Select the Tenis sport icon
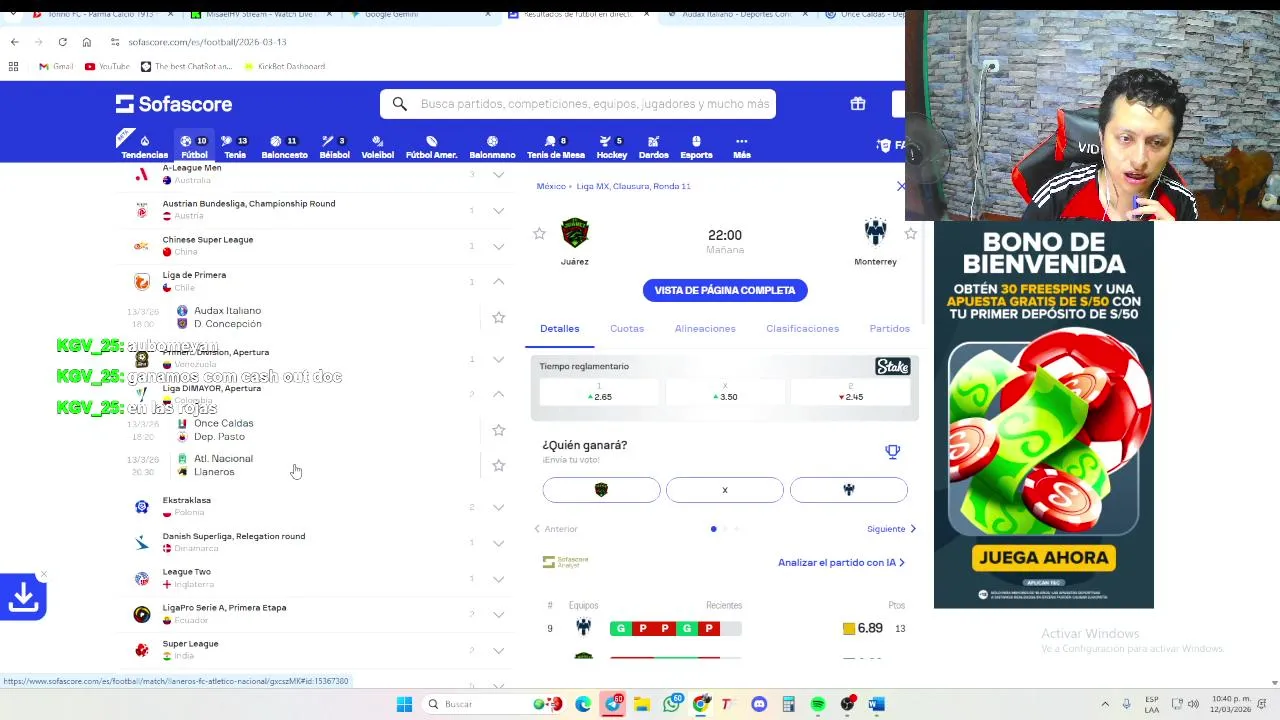 (x=234, y=147)
